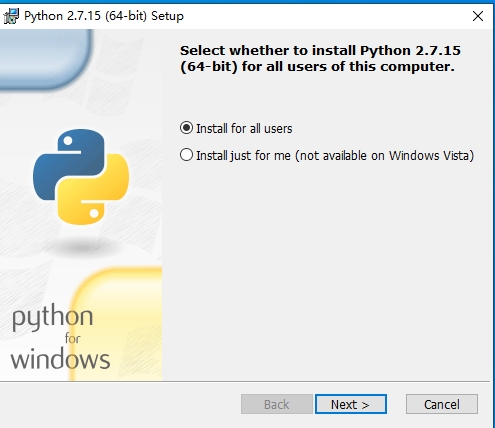Click the Python two-snake logo

81,177
